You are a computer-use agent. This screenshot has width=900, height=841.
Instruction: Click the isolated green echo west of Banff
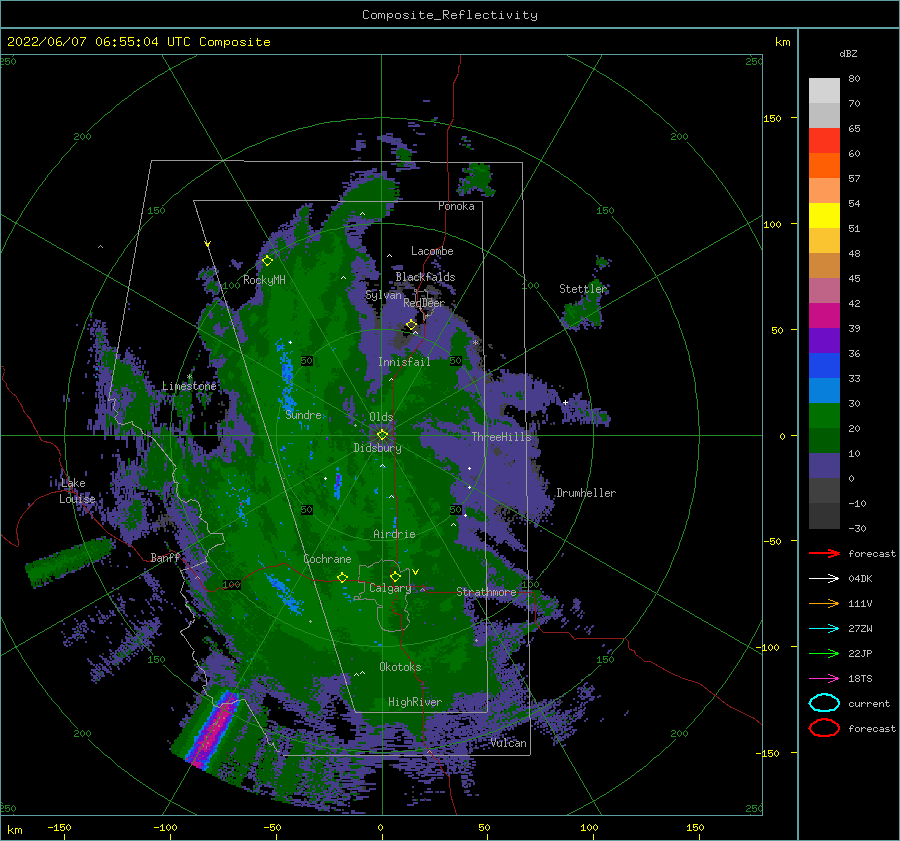pyautogui.click(x=69, y=562)
